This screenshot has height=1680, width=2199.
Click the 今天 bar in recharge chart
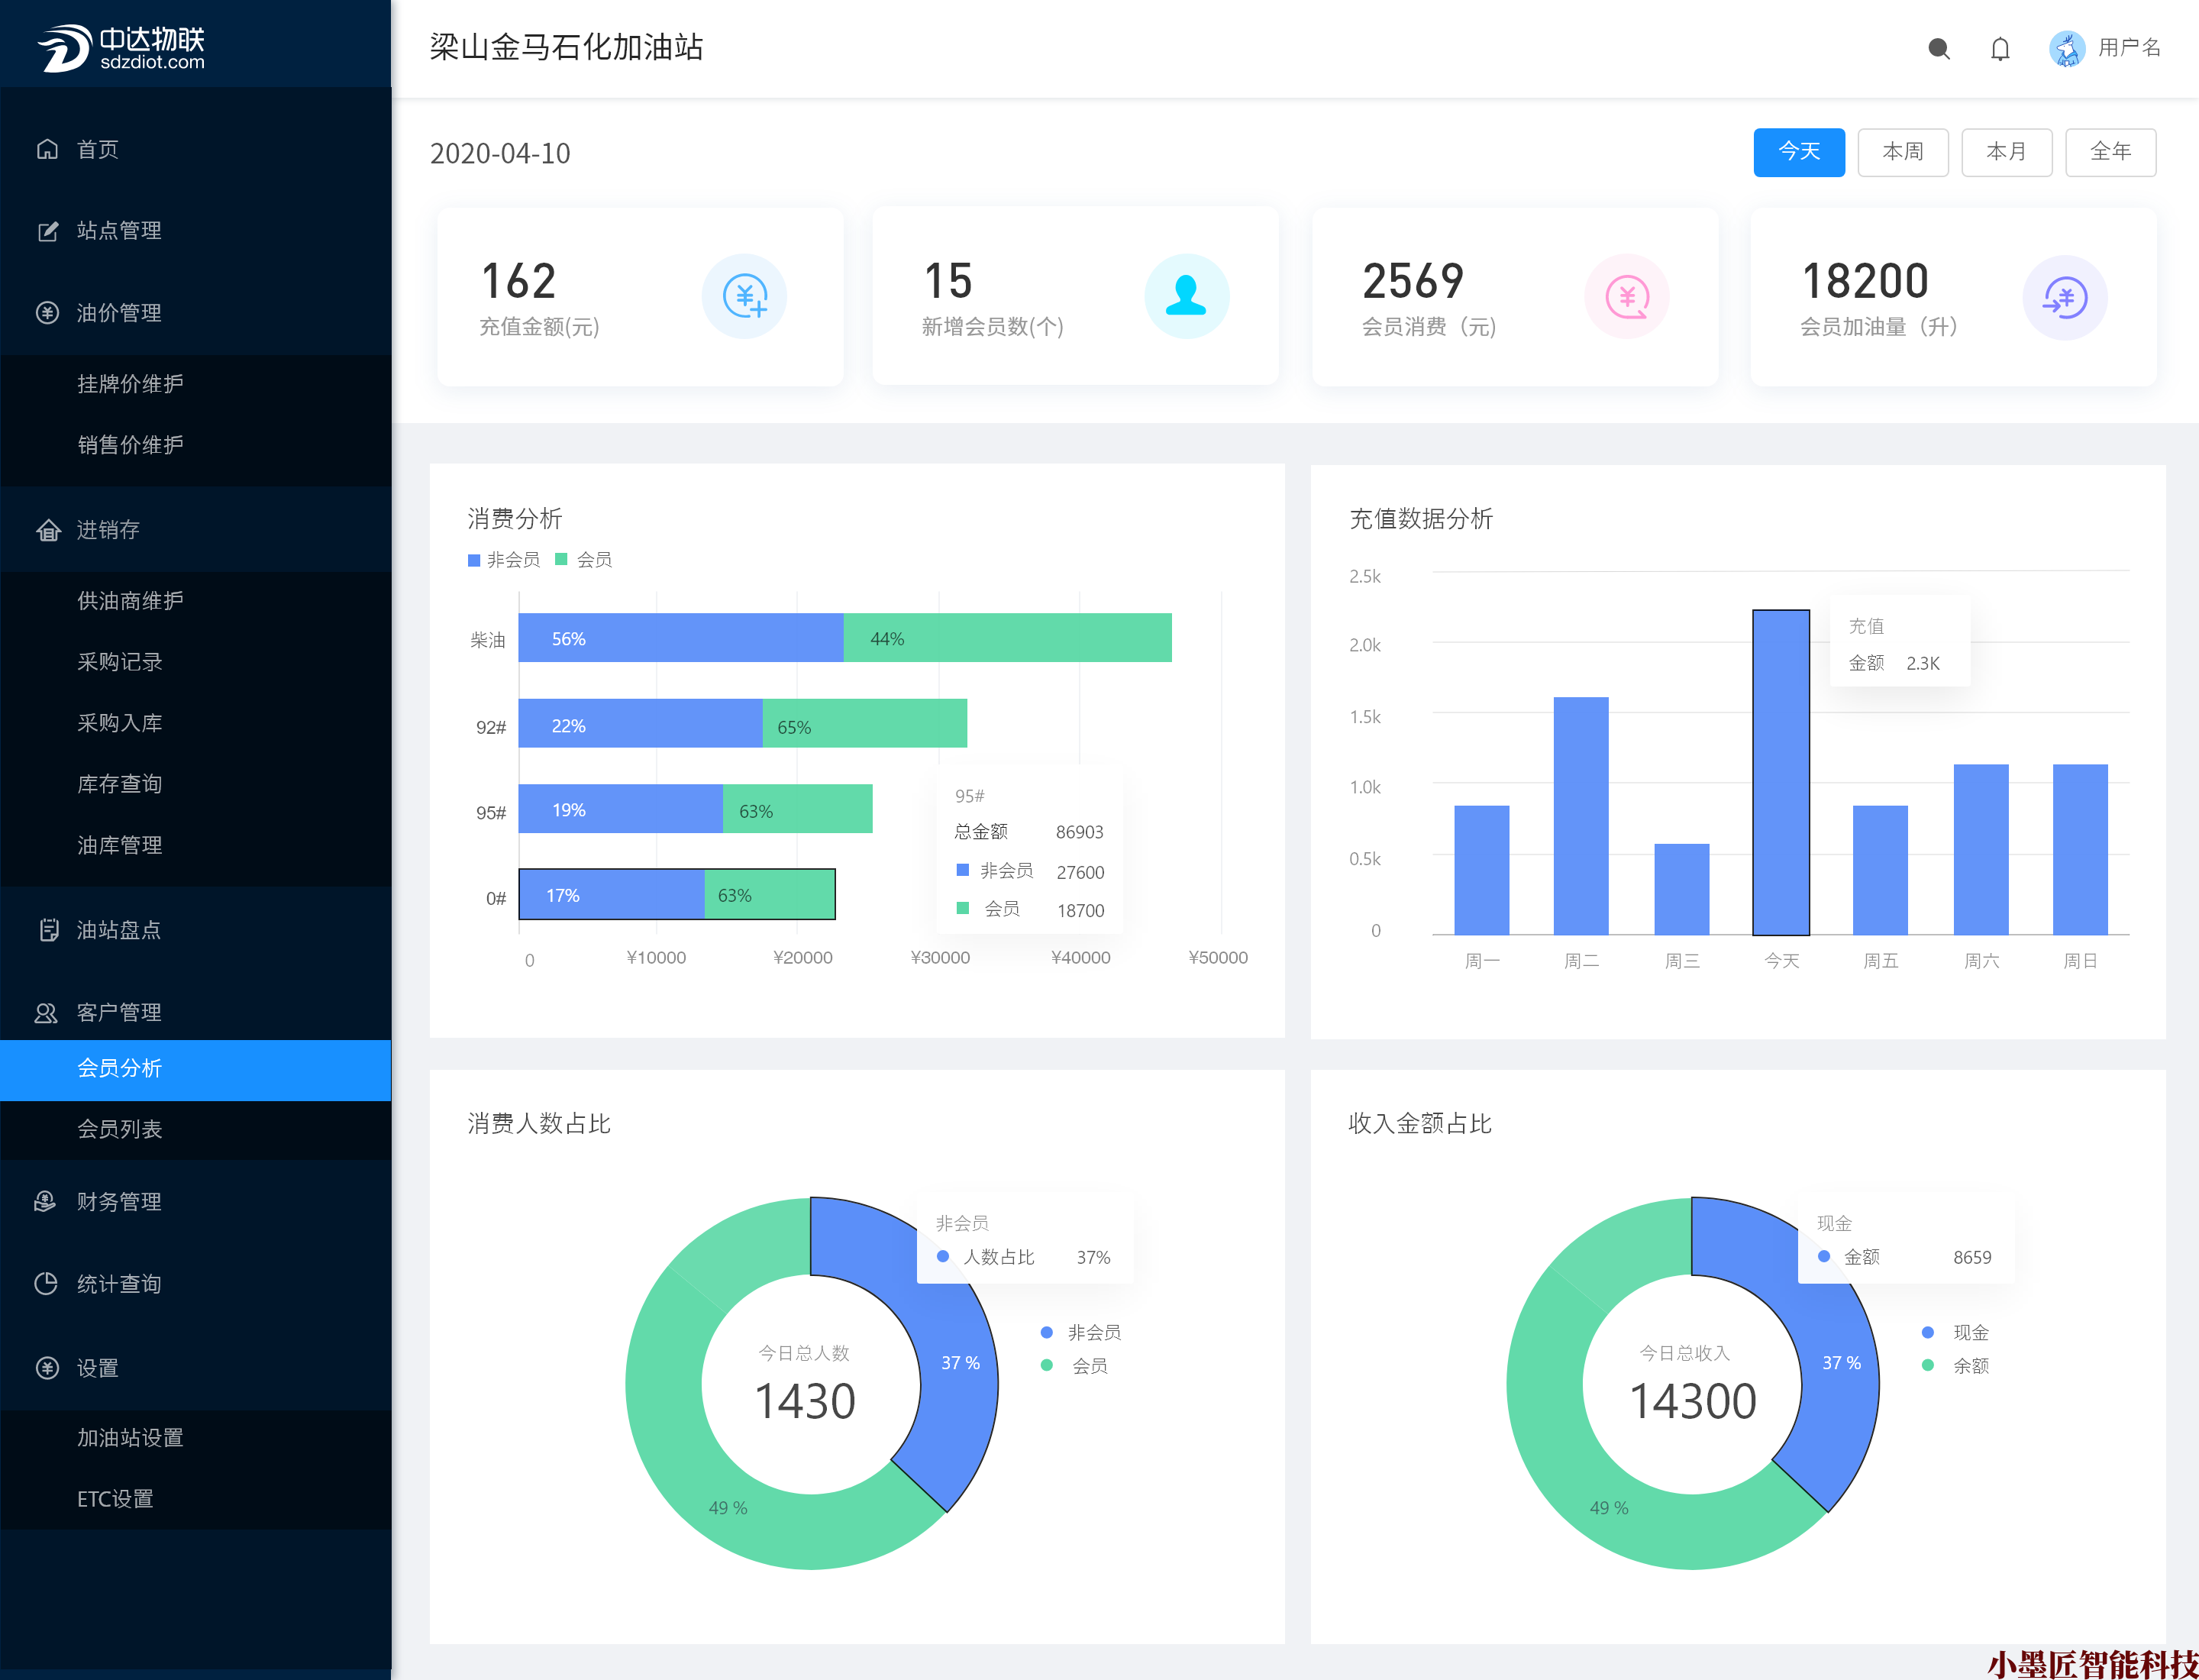coord(1780,772)
